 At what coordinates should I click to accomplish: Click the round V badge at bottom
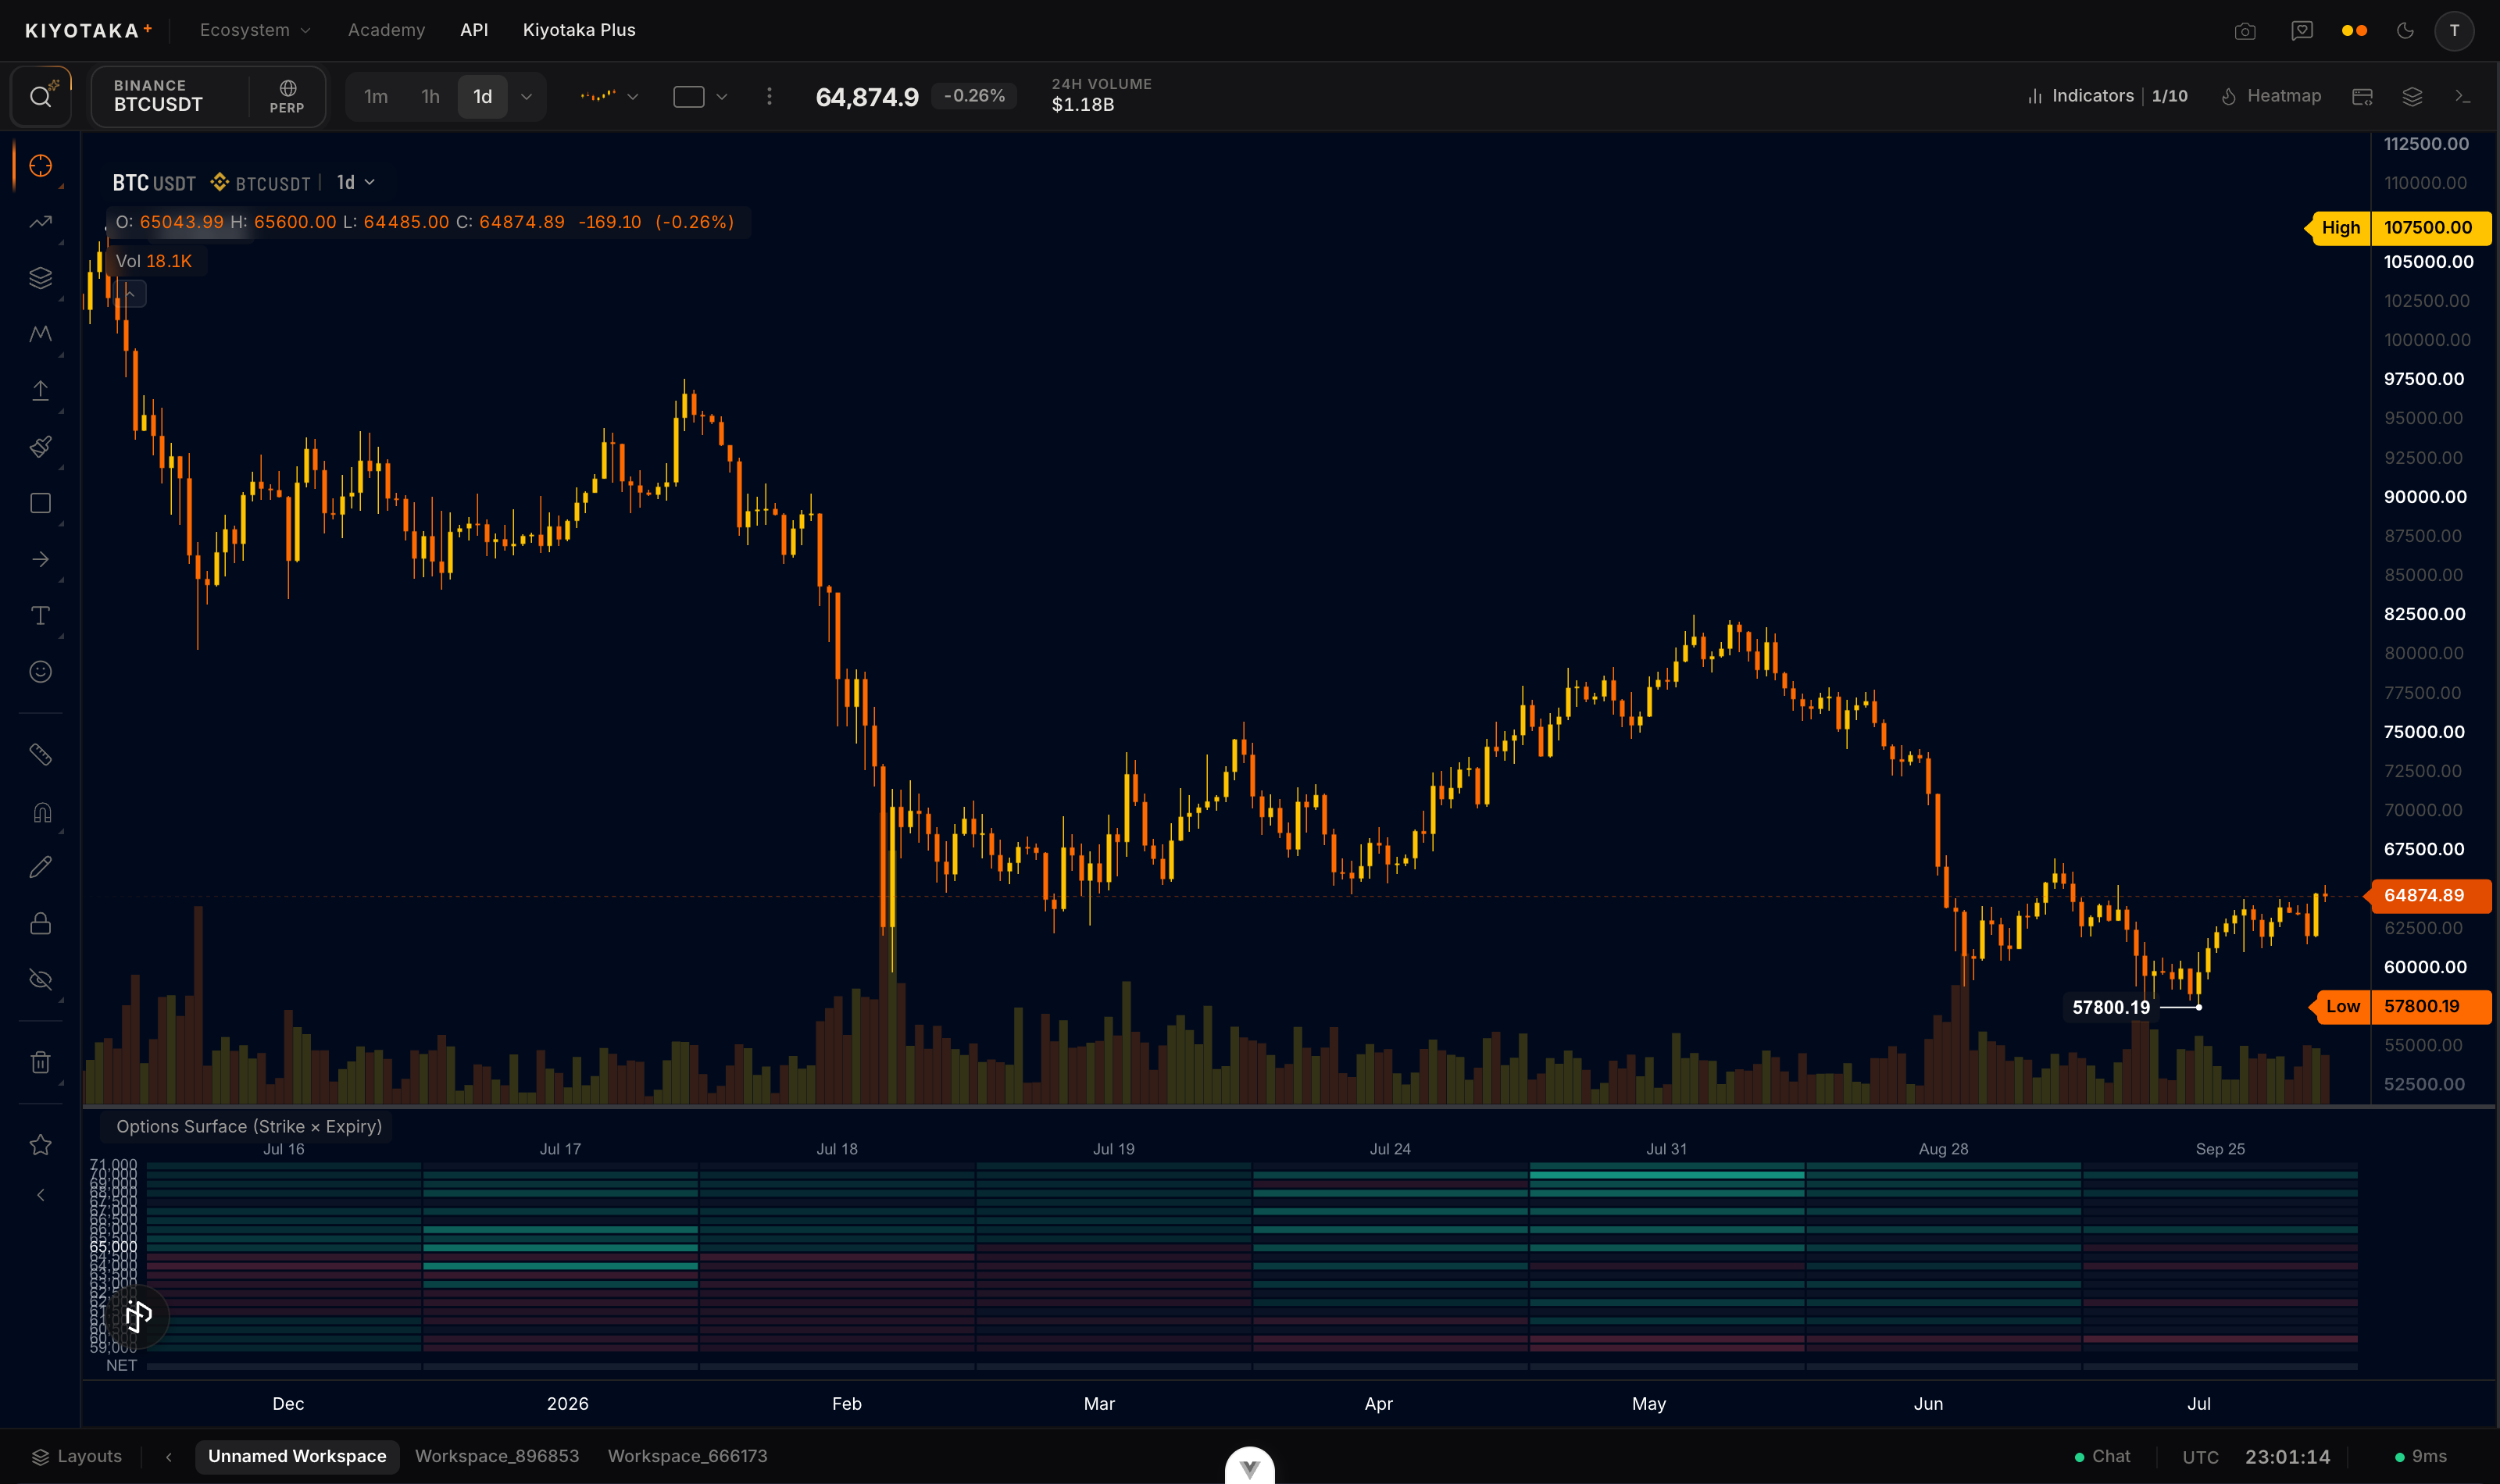pyautogui.click(x=1250, y=1467)
